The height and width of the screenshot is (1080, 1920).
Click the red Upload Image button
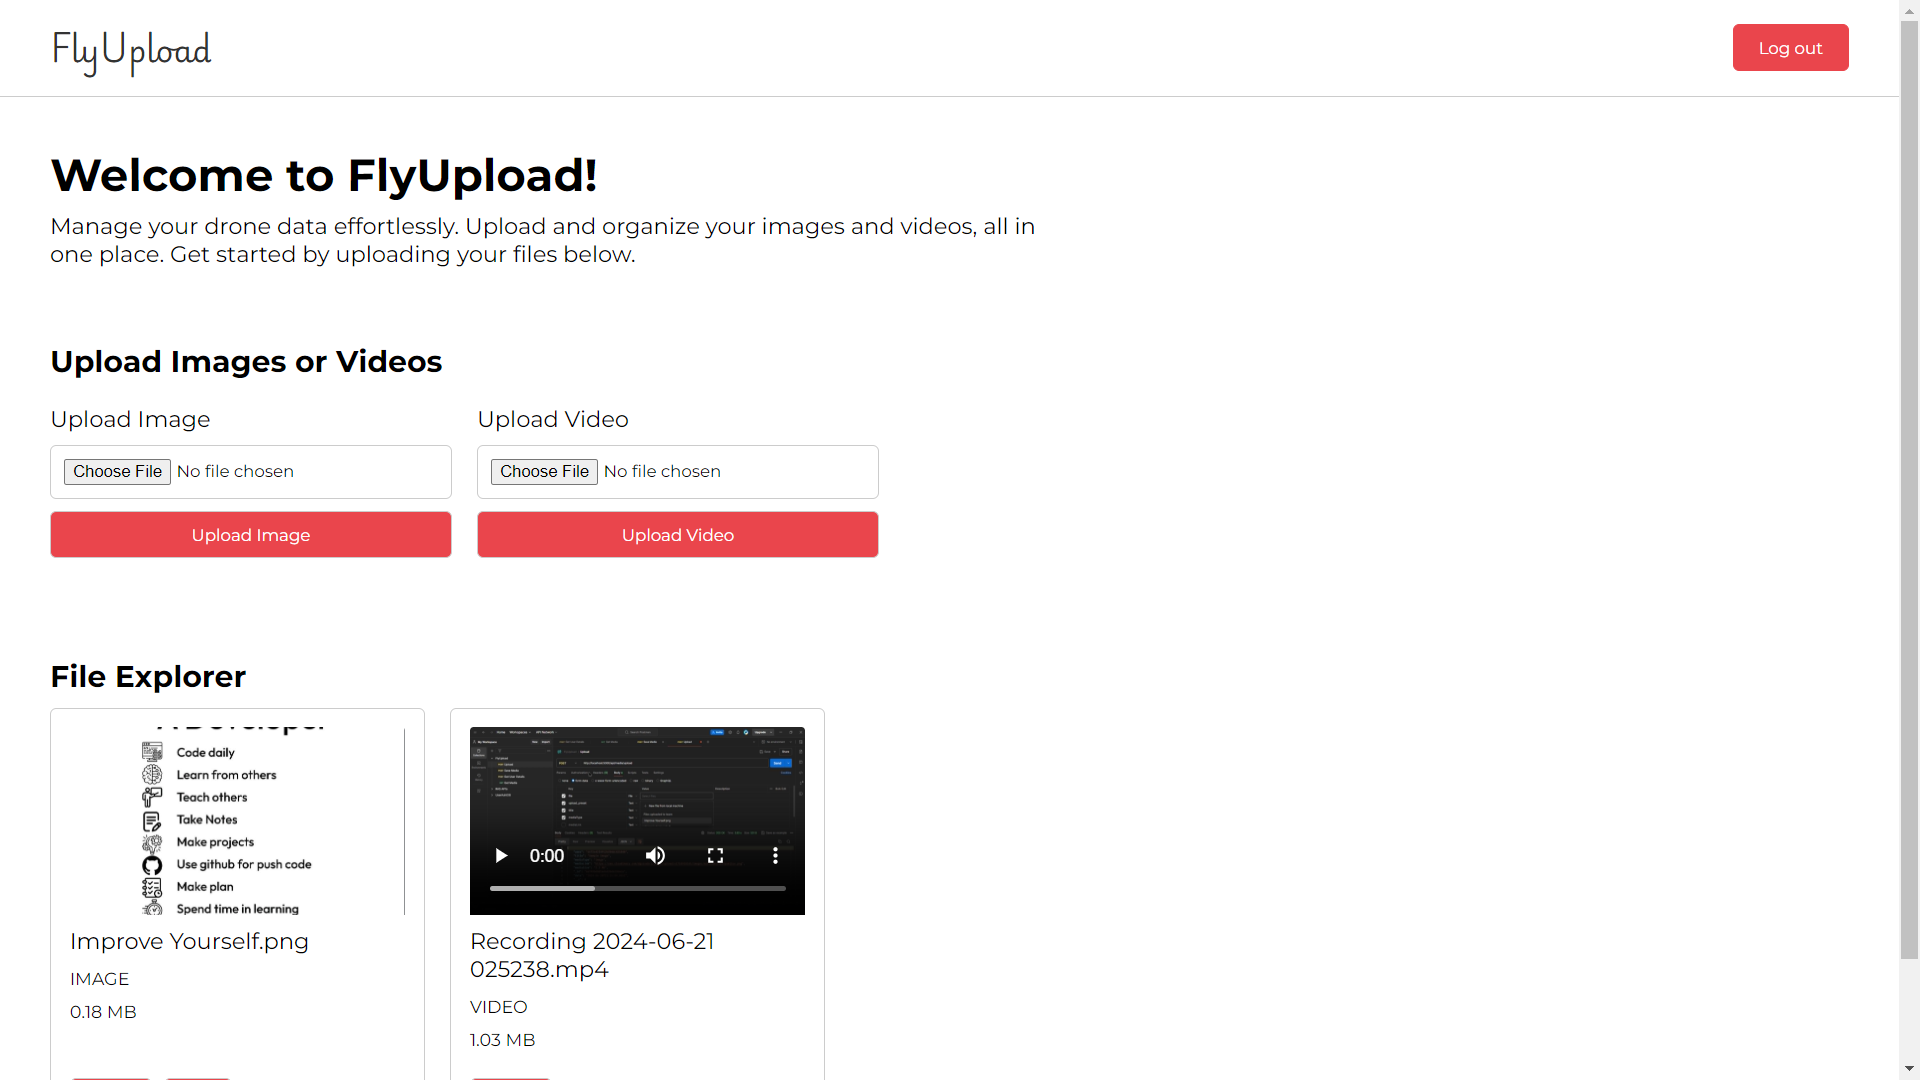coord(251,535)
